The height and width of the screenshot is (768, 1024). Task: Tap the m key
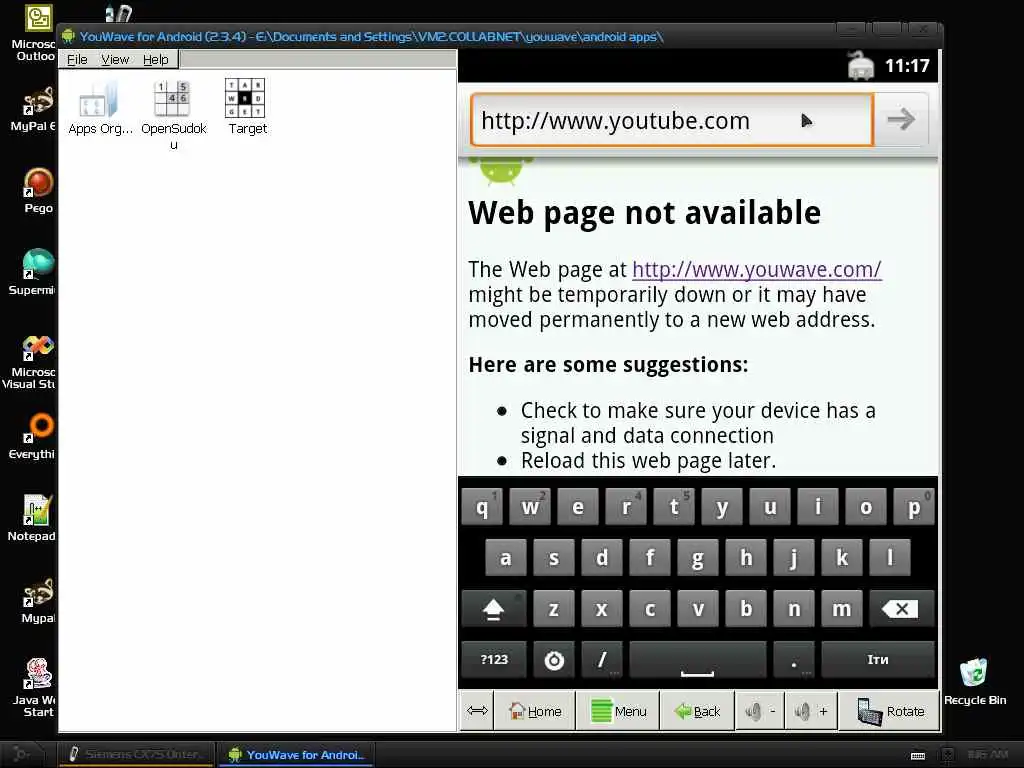[x=842, y=609]
